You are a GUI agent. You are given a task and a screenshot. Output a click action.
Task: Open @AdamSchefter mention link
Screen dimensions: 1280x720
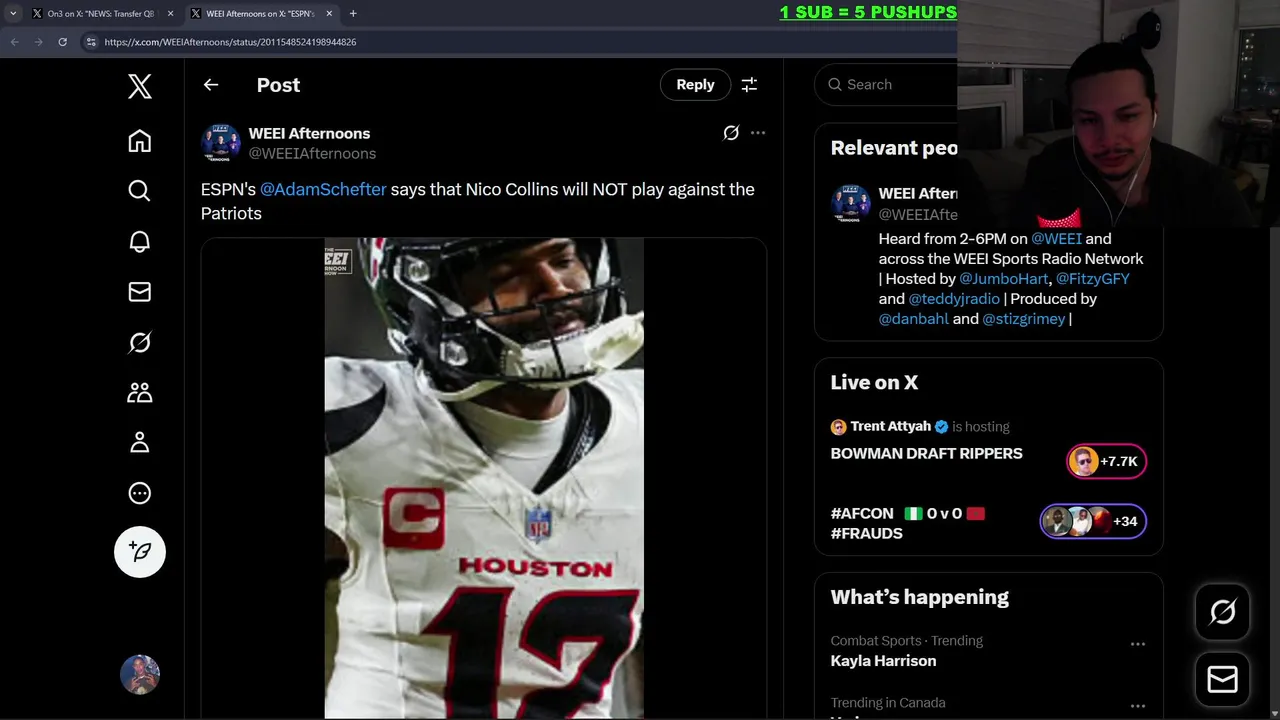[x=323, y=189]
